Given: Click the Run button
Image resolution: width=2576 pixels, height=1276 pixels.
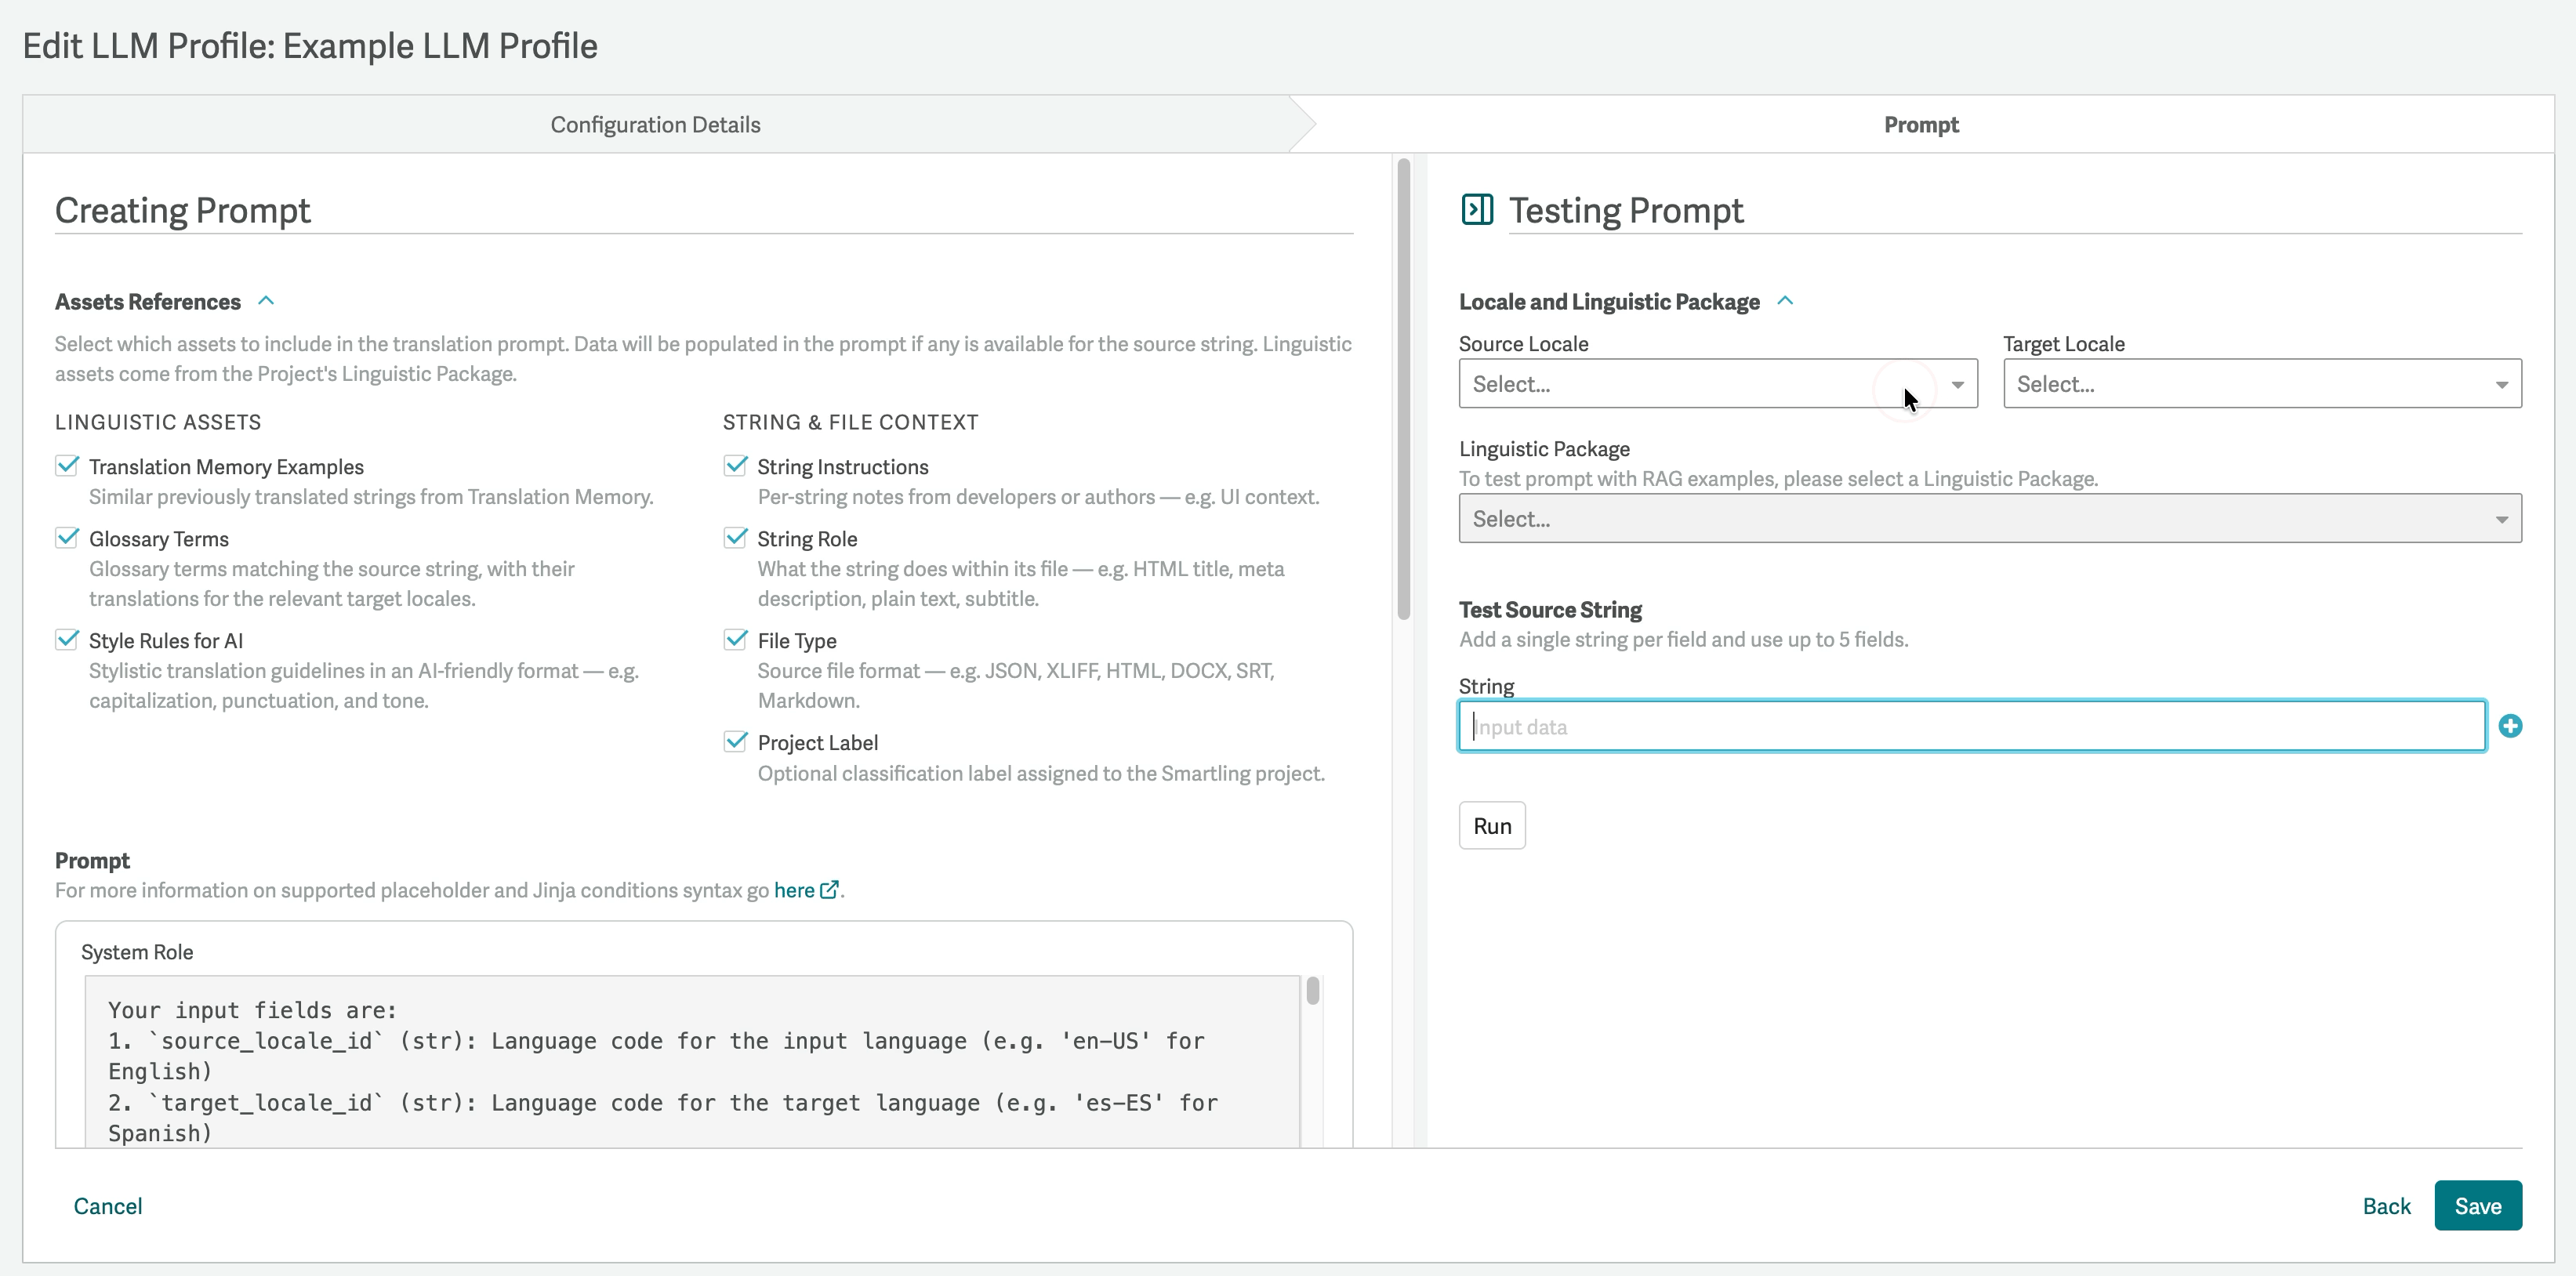Looking at the screenshot, I should pyautogui.click(x=1492, y=826).
